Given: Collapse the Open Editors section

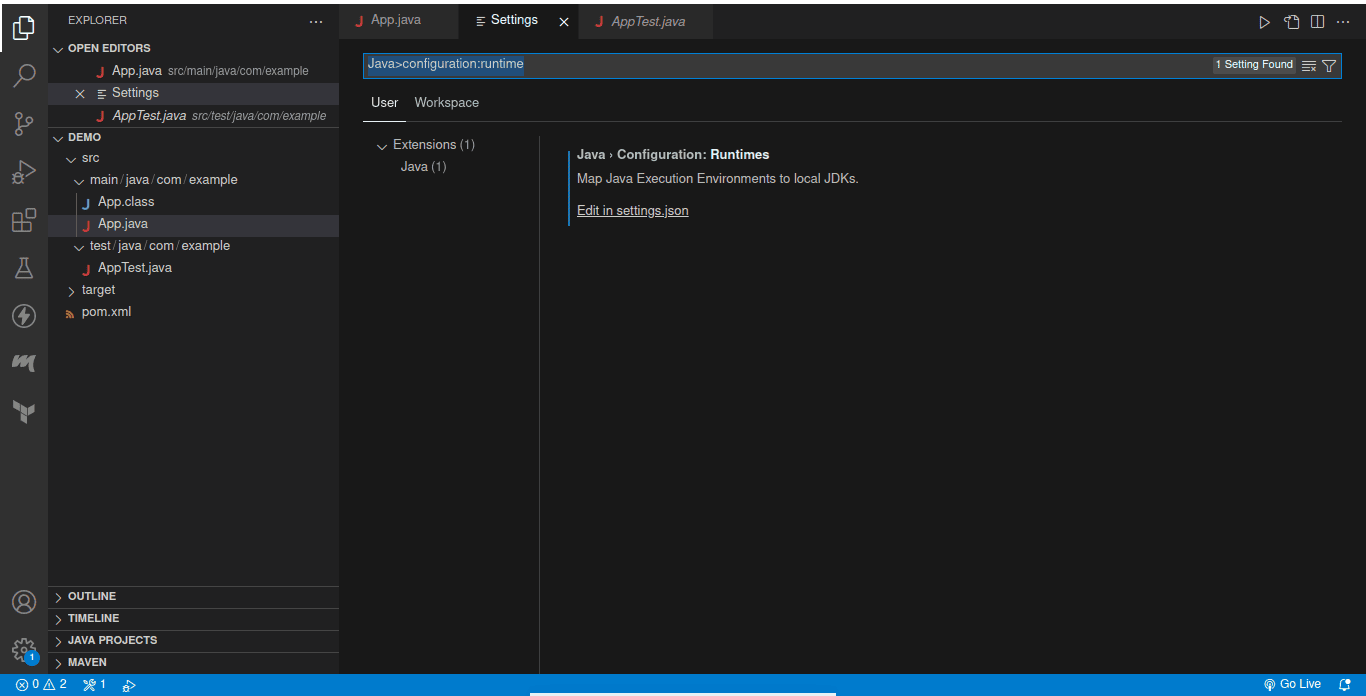Looking at the screenshot, I should coord(58,49).
